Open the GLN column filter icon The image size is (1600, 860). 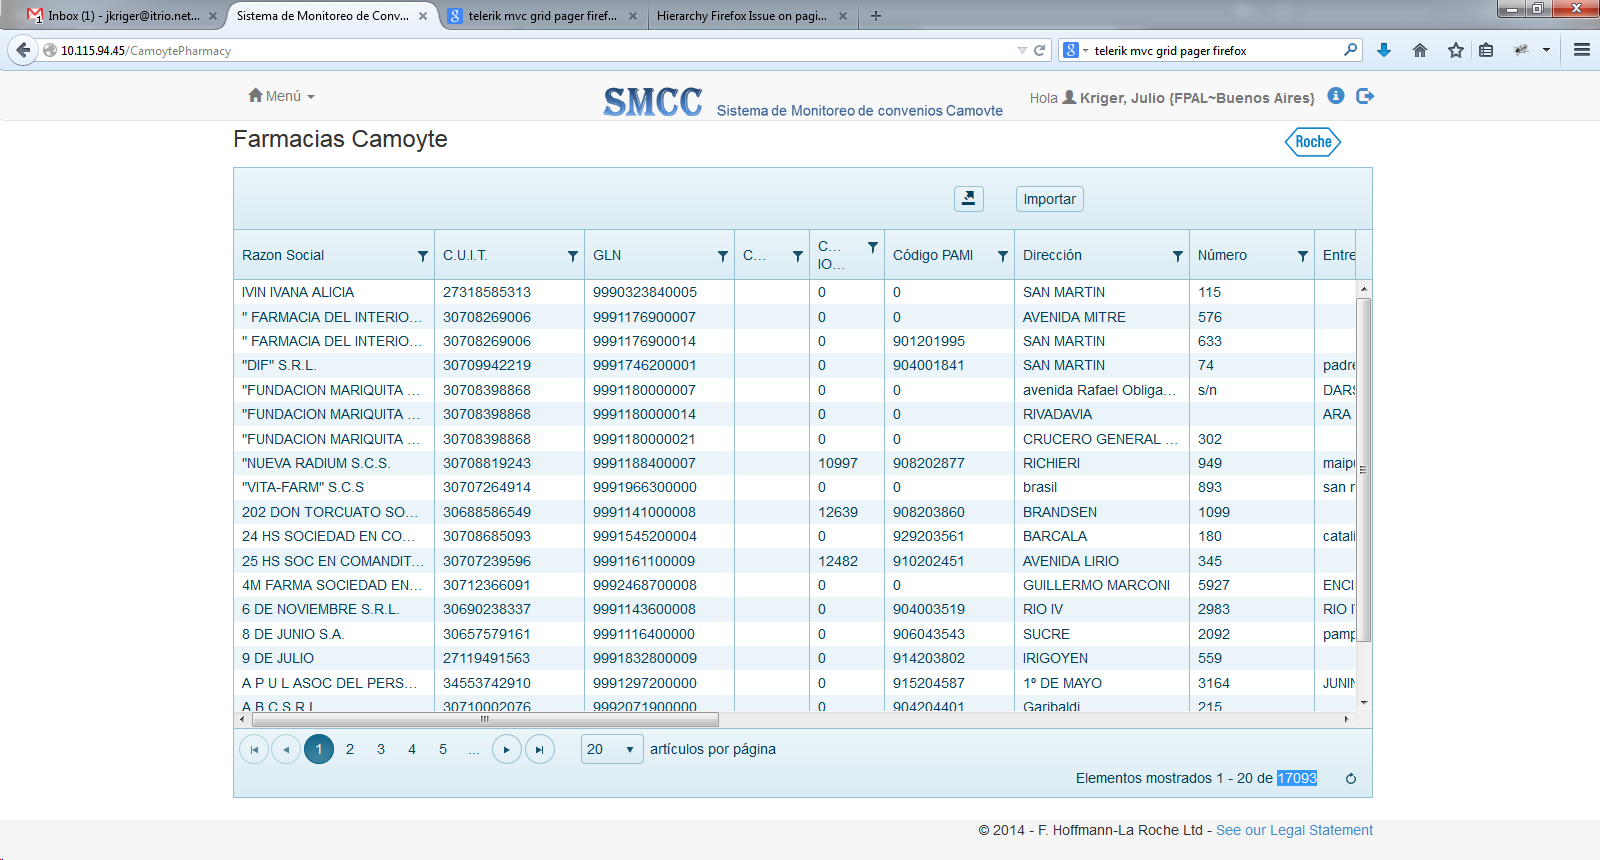click(x=722, y=256)
